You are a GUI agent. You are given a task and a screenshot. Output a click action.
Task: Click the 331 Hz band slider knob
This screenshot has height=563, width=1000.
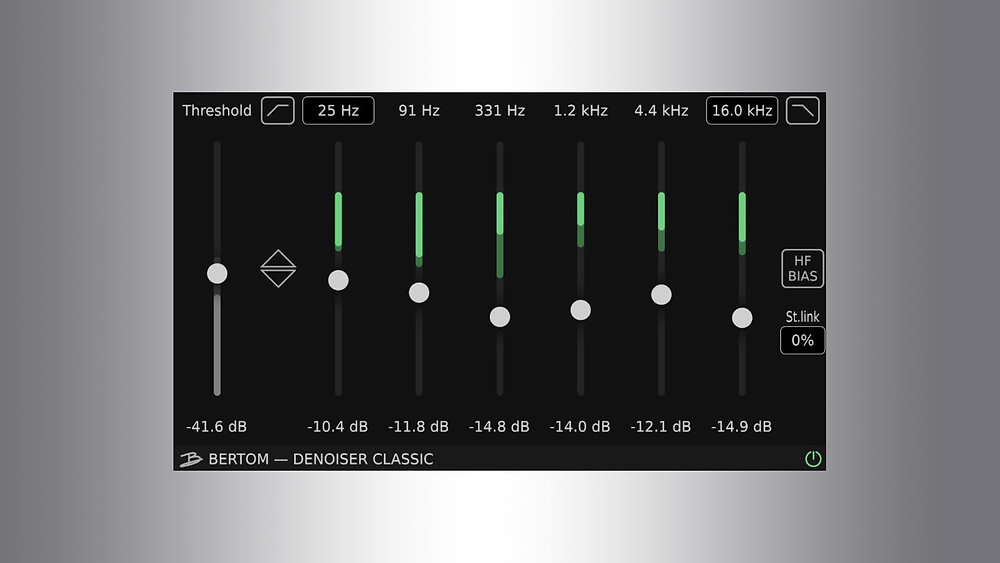click(499, 317)
